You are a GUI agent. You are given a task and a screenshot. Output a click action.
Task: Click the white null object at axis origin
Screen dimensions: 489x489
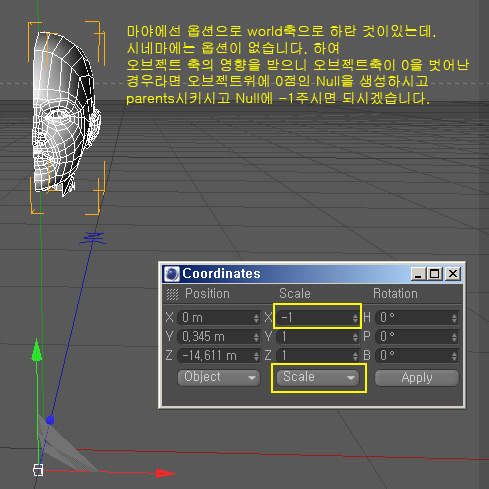coord(38,470)
